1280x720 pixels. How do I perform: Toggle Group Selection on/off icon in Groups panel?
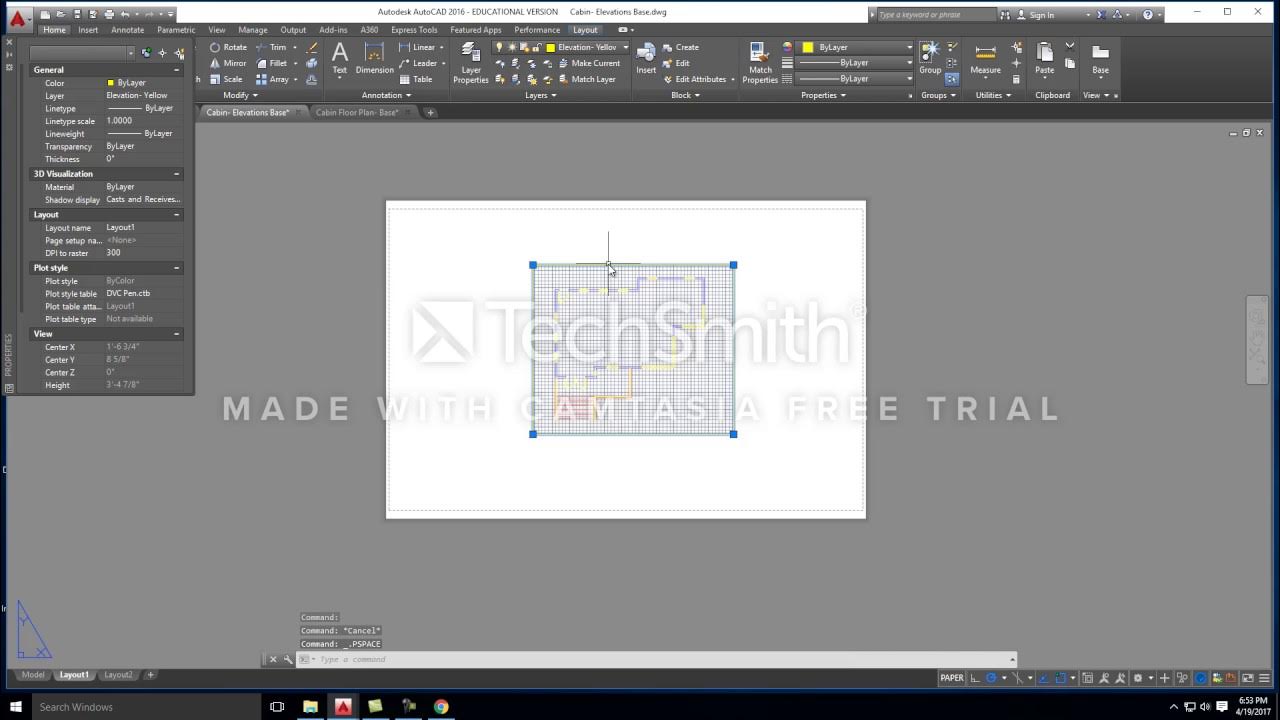tap(952, 79)
